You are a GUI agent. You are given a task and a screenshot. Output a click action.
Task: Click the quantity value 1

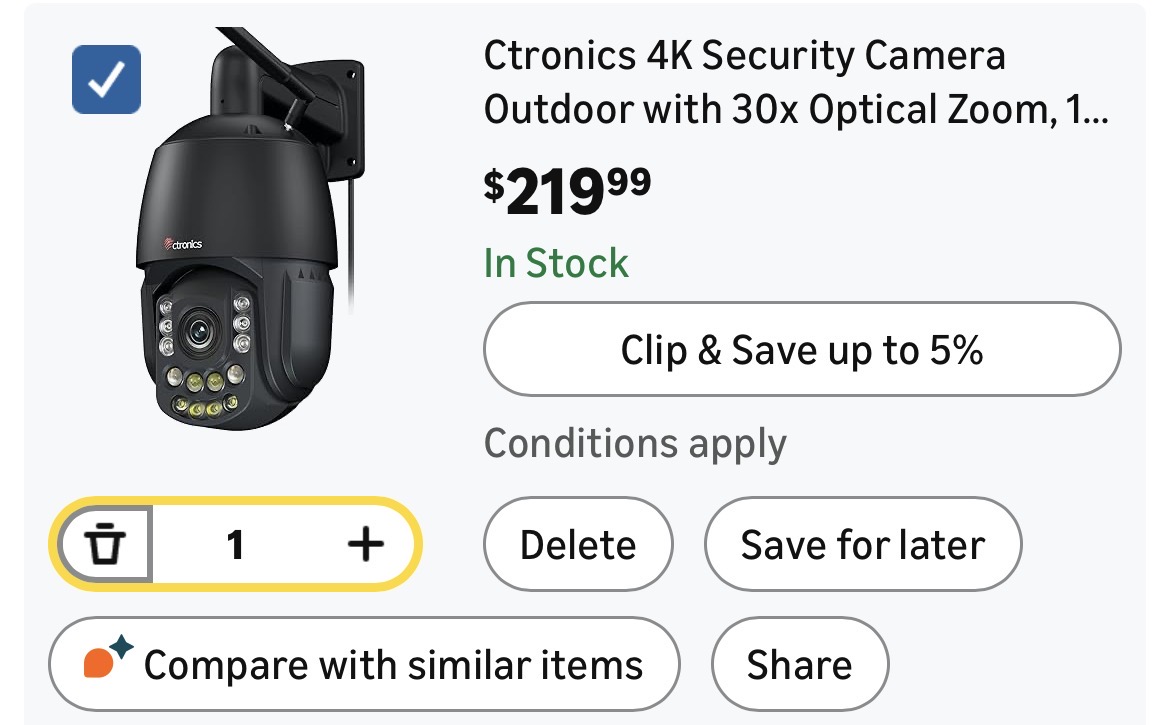point(235,545)
